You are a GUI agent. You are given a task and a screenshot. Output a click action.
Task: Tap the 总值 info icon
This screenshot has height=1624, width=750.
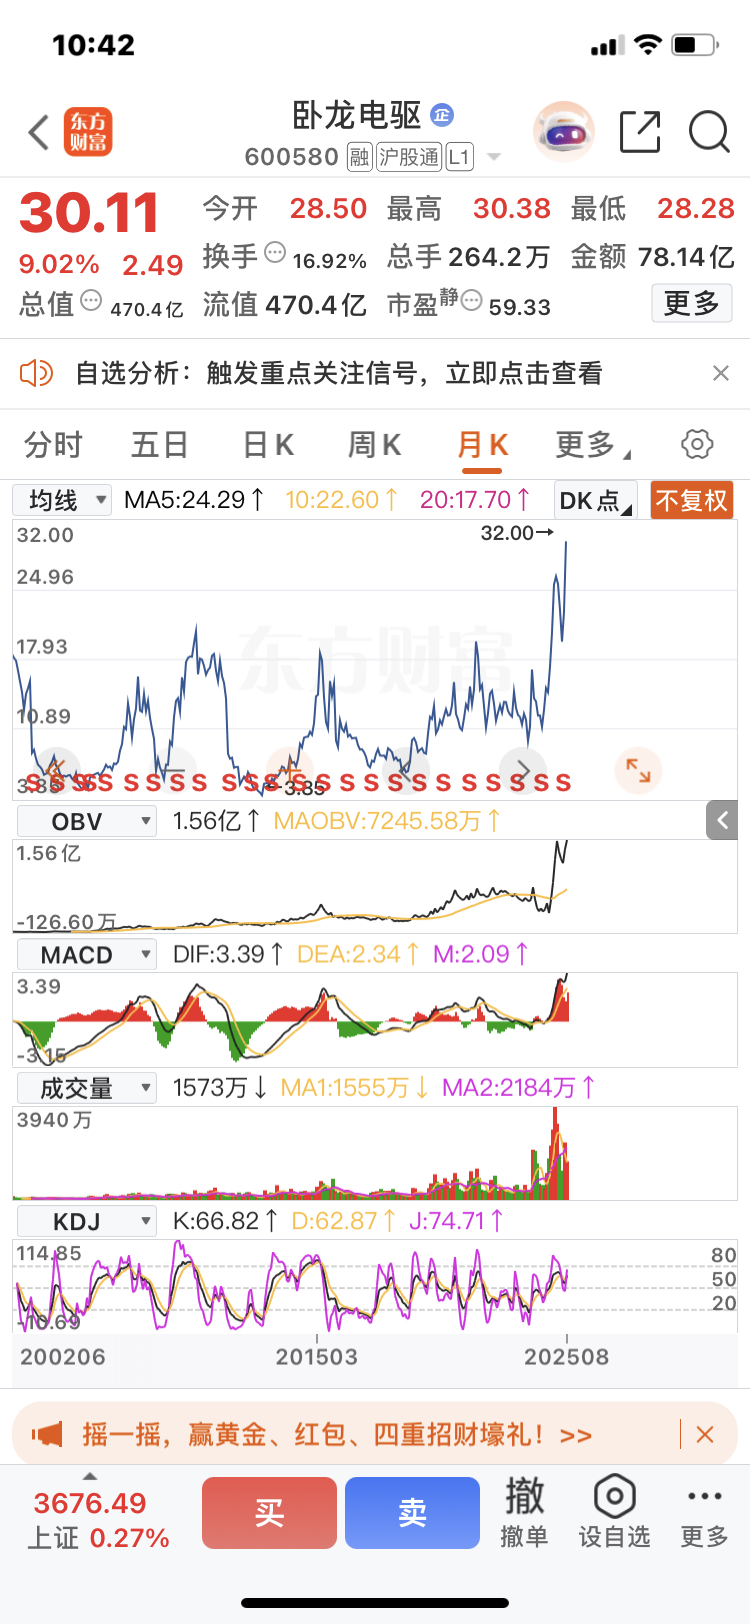tap(91, 300)
